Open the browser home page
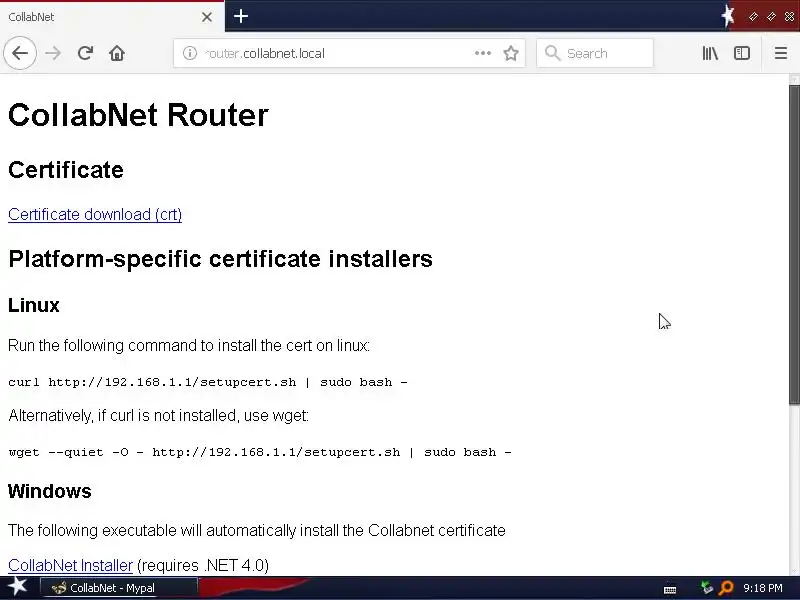Image resolution: width=800 pixels, height=600 pixels. tap(117, 53)
